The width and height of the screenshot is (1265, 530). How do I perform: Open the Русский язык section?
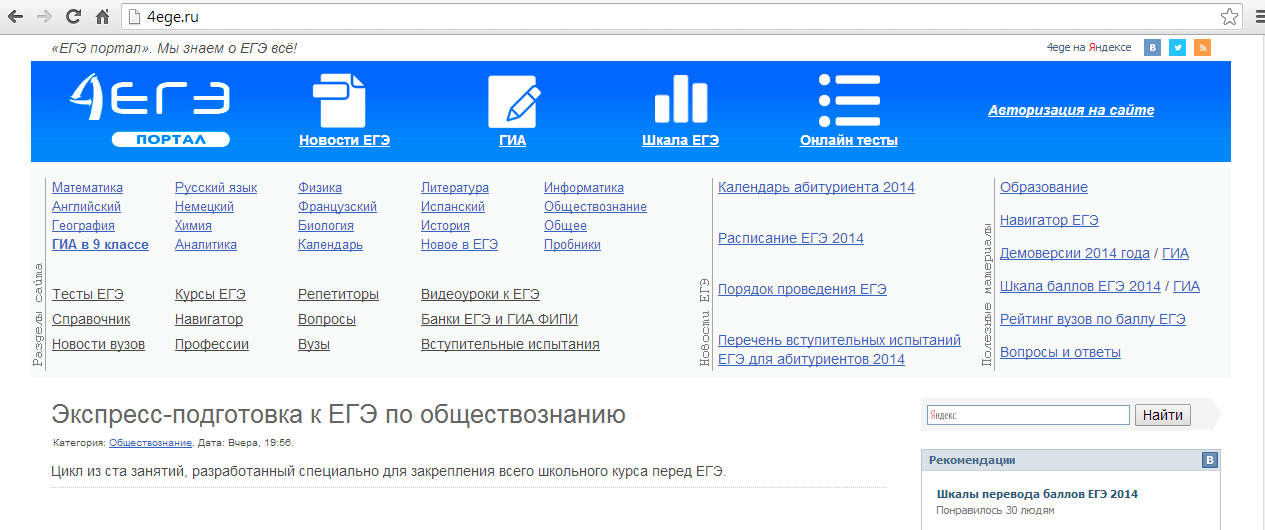point(216,187)
